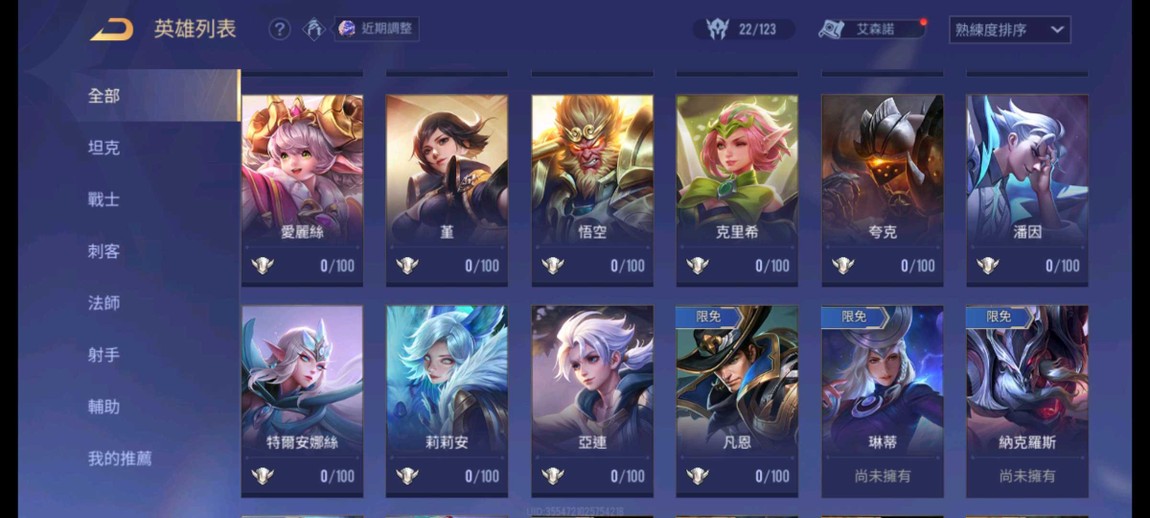Click the mastery emblem under 愛麗絲
The height and width of the screenshot is (518, 1150).
click(x=263, y=266)
